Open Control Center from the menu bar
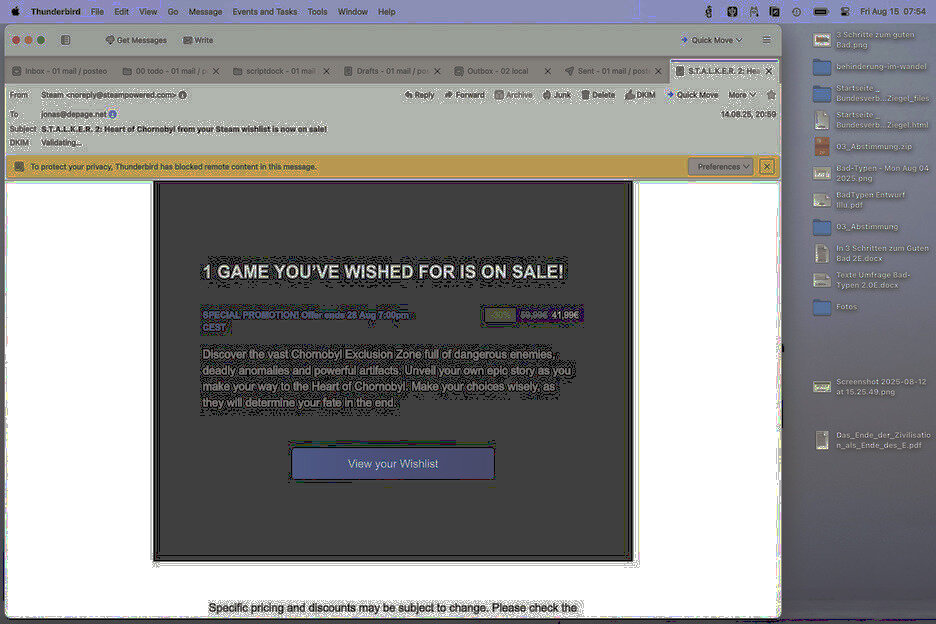Image resolution: width=936 pixels, height=624 pixels. click(845, 11)
